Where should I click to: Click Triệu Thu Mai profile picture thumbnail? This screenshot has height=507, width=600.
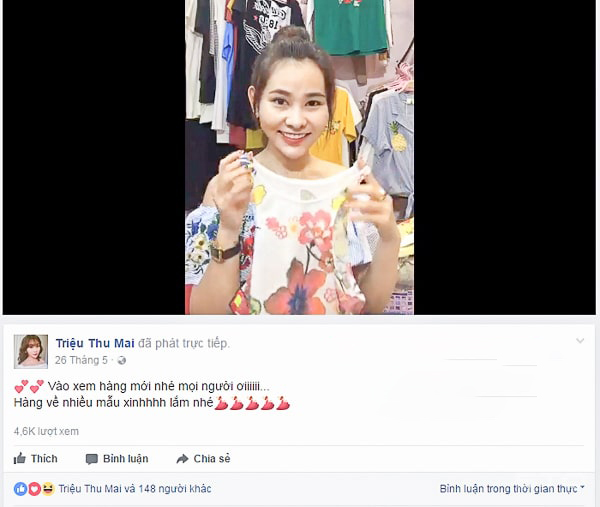[31, 352]
